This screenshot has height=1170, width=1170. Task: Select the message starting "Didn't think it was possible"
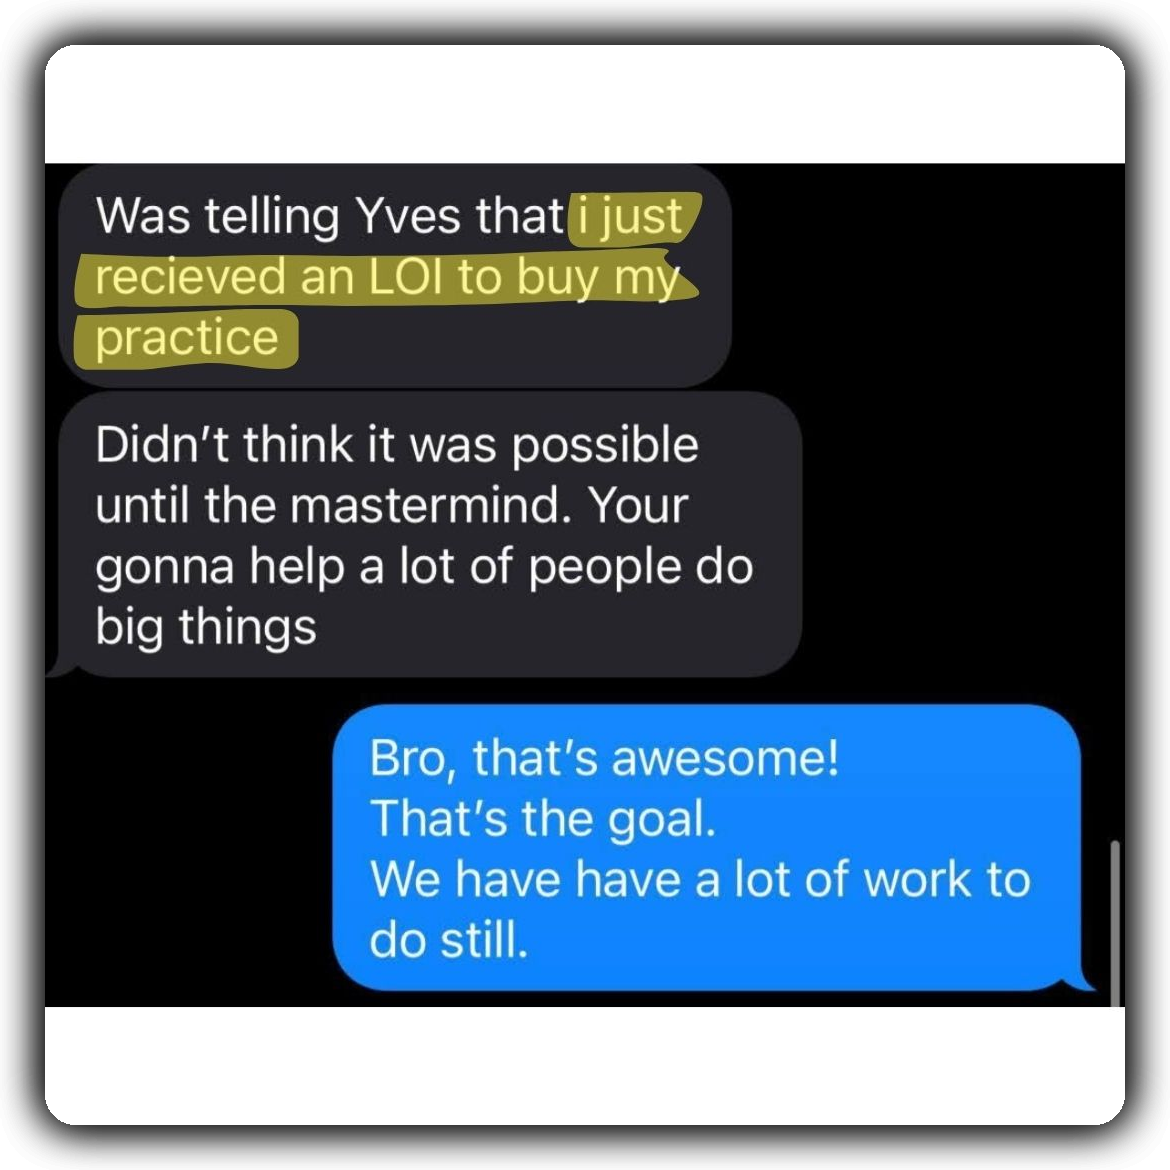[430, 534]
